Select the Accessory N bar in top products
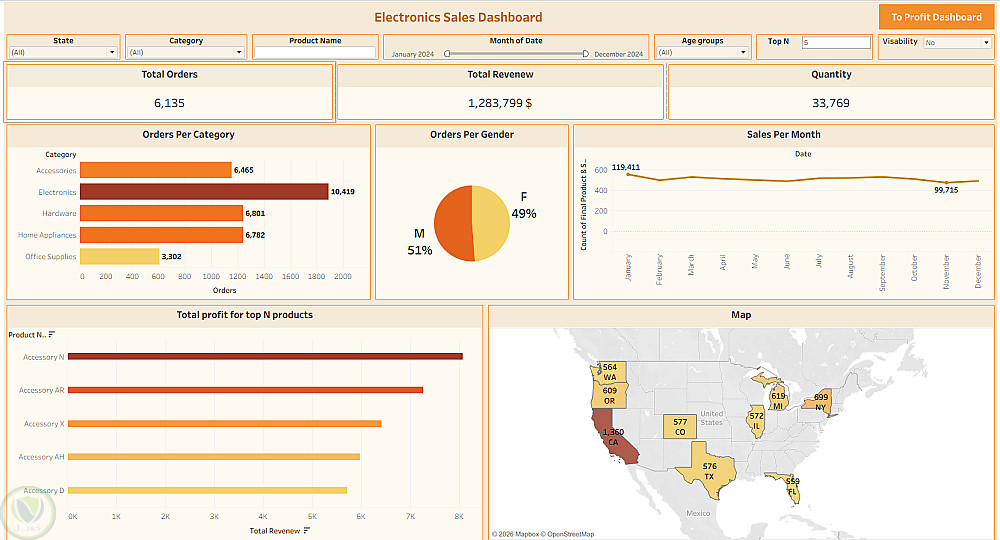 pyautogui.click(x=265, y=356)
